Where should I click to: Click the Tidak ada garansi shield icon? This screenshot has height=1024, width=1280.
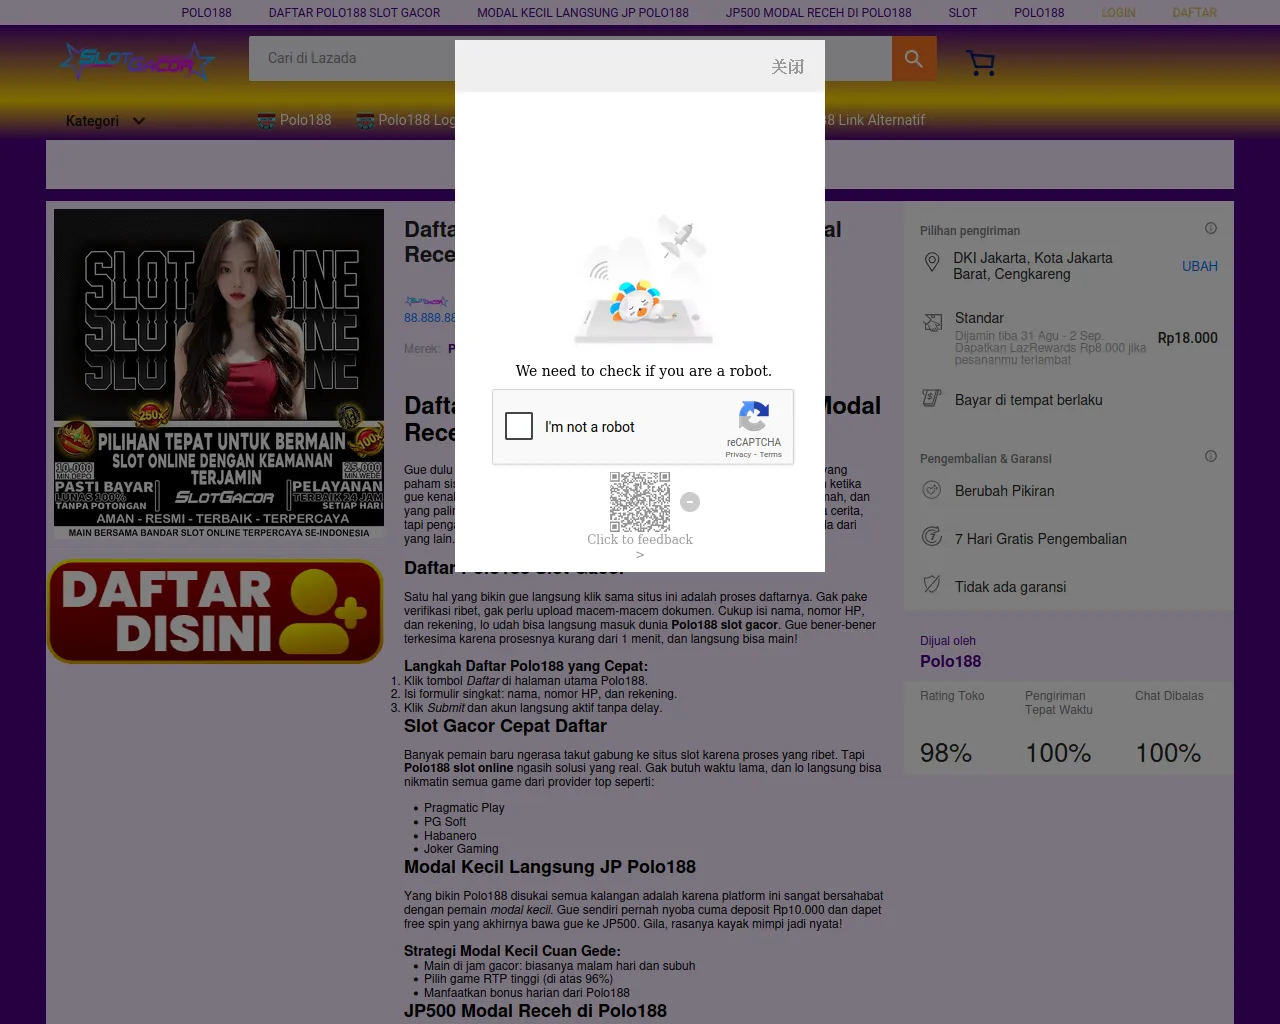click(932, 584)
